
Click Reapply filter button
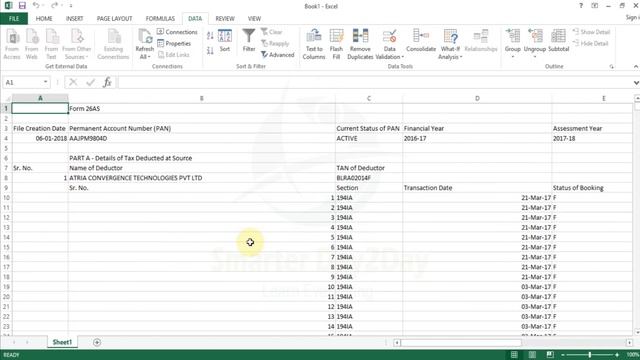(275, 43)
